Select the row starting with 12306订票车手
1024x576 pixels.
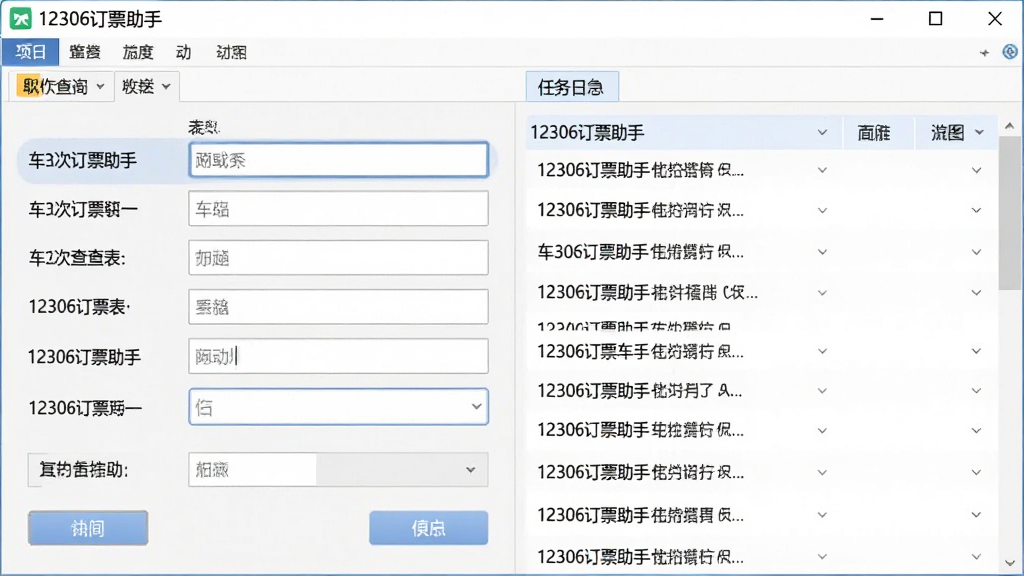[x=761, y=351]
